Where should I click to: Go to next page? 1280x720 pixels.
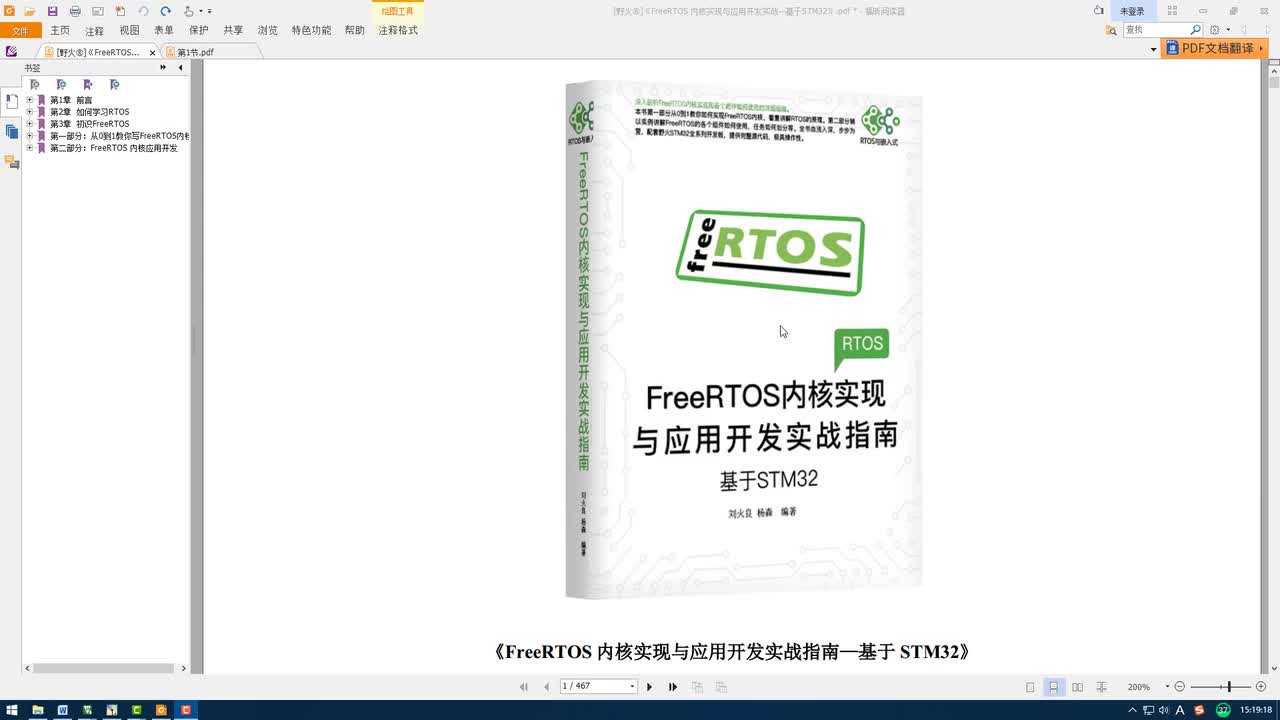pyautogui.click(x=649, y=687)
